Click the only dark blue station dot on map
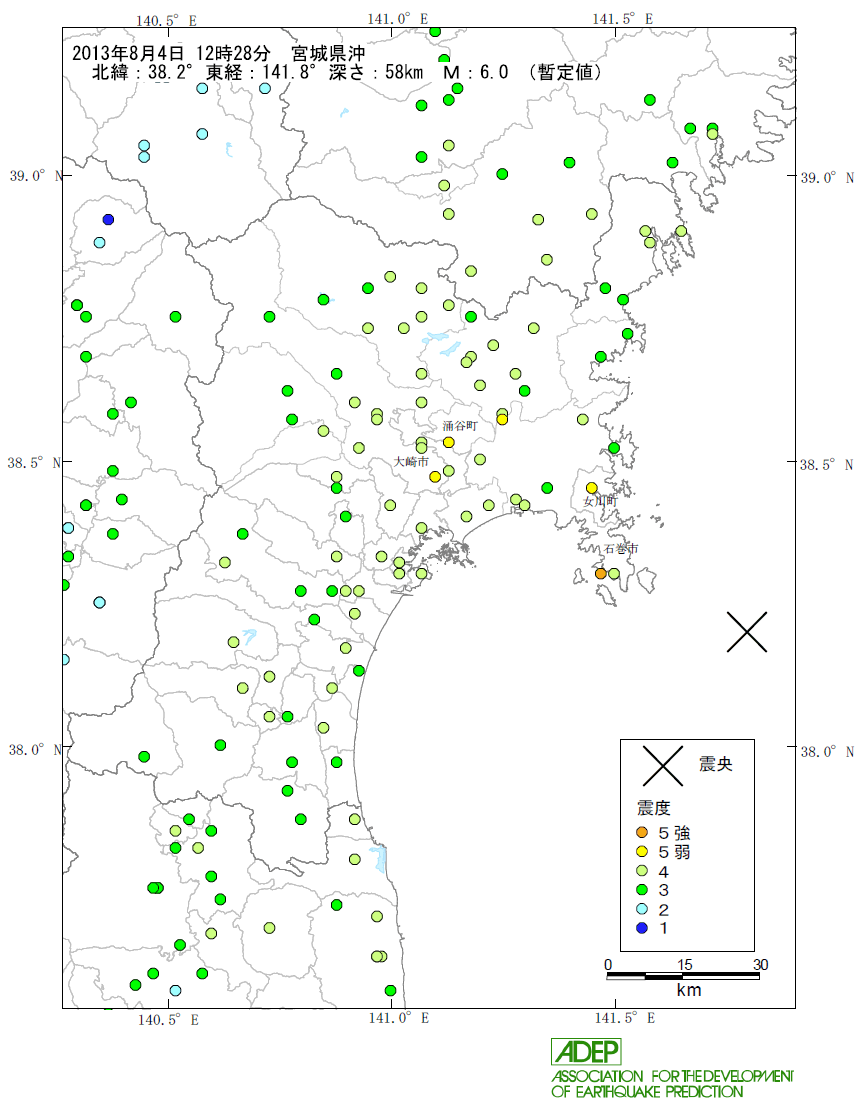 (108, 219)
